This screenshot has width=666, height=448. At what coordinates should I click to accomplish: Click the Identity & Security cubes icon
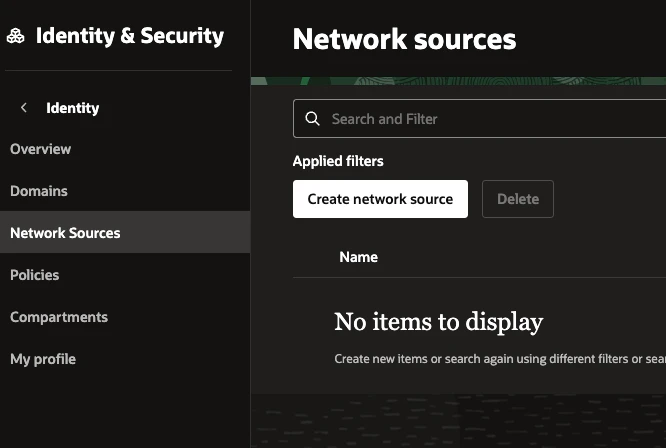[16, 36]
